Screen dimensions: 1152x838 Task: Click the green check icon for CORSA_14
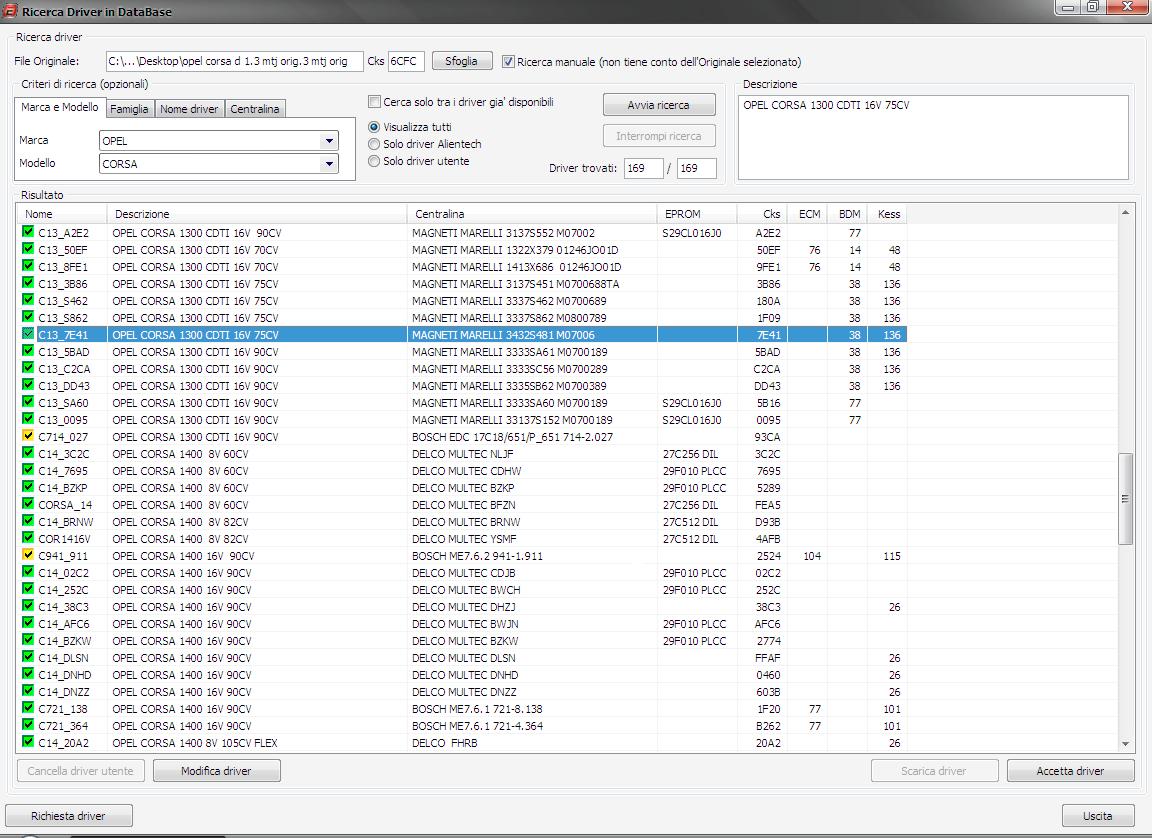pos(28,504)
